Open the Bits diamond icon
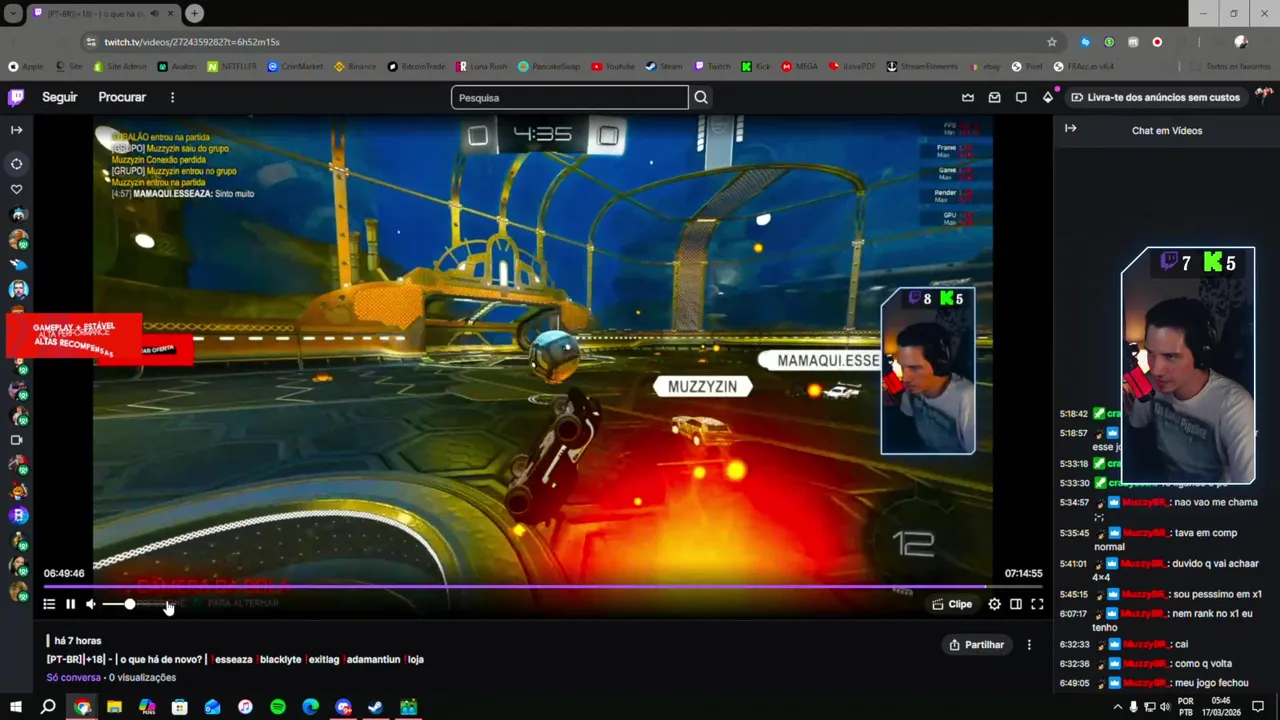Viewport: 1280px width, 720px height. pos(1047,97)
